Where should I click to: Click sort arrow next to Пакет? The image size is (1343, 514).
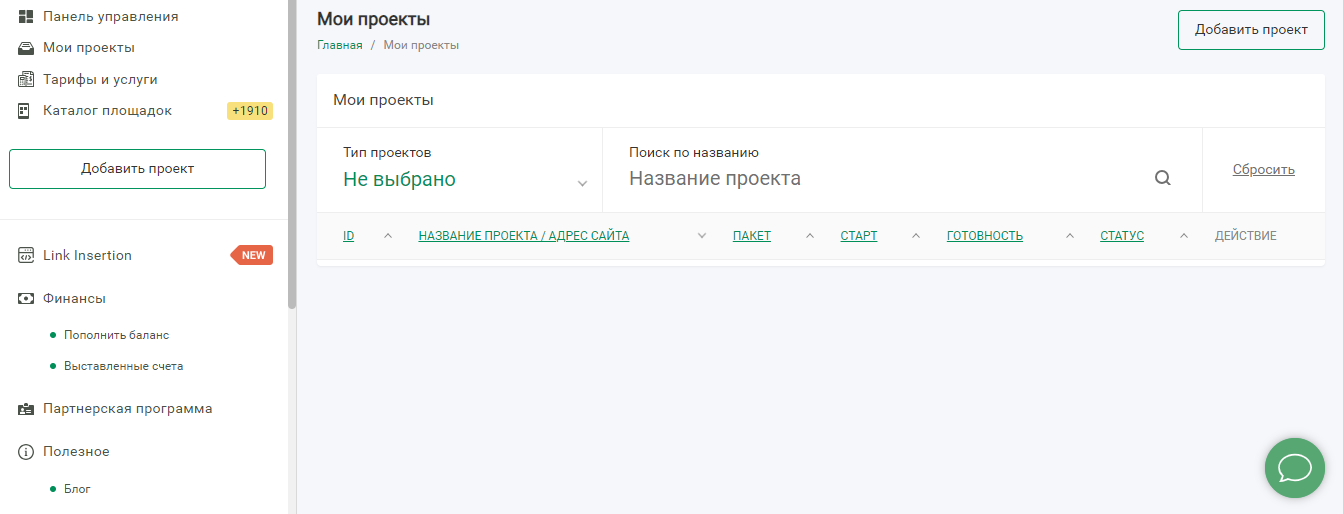tap(810, 236)
